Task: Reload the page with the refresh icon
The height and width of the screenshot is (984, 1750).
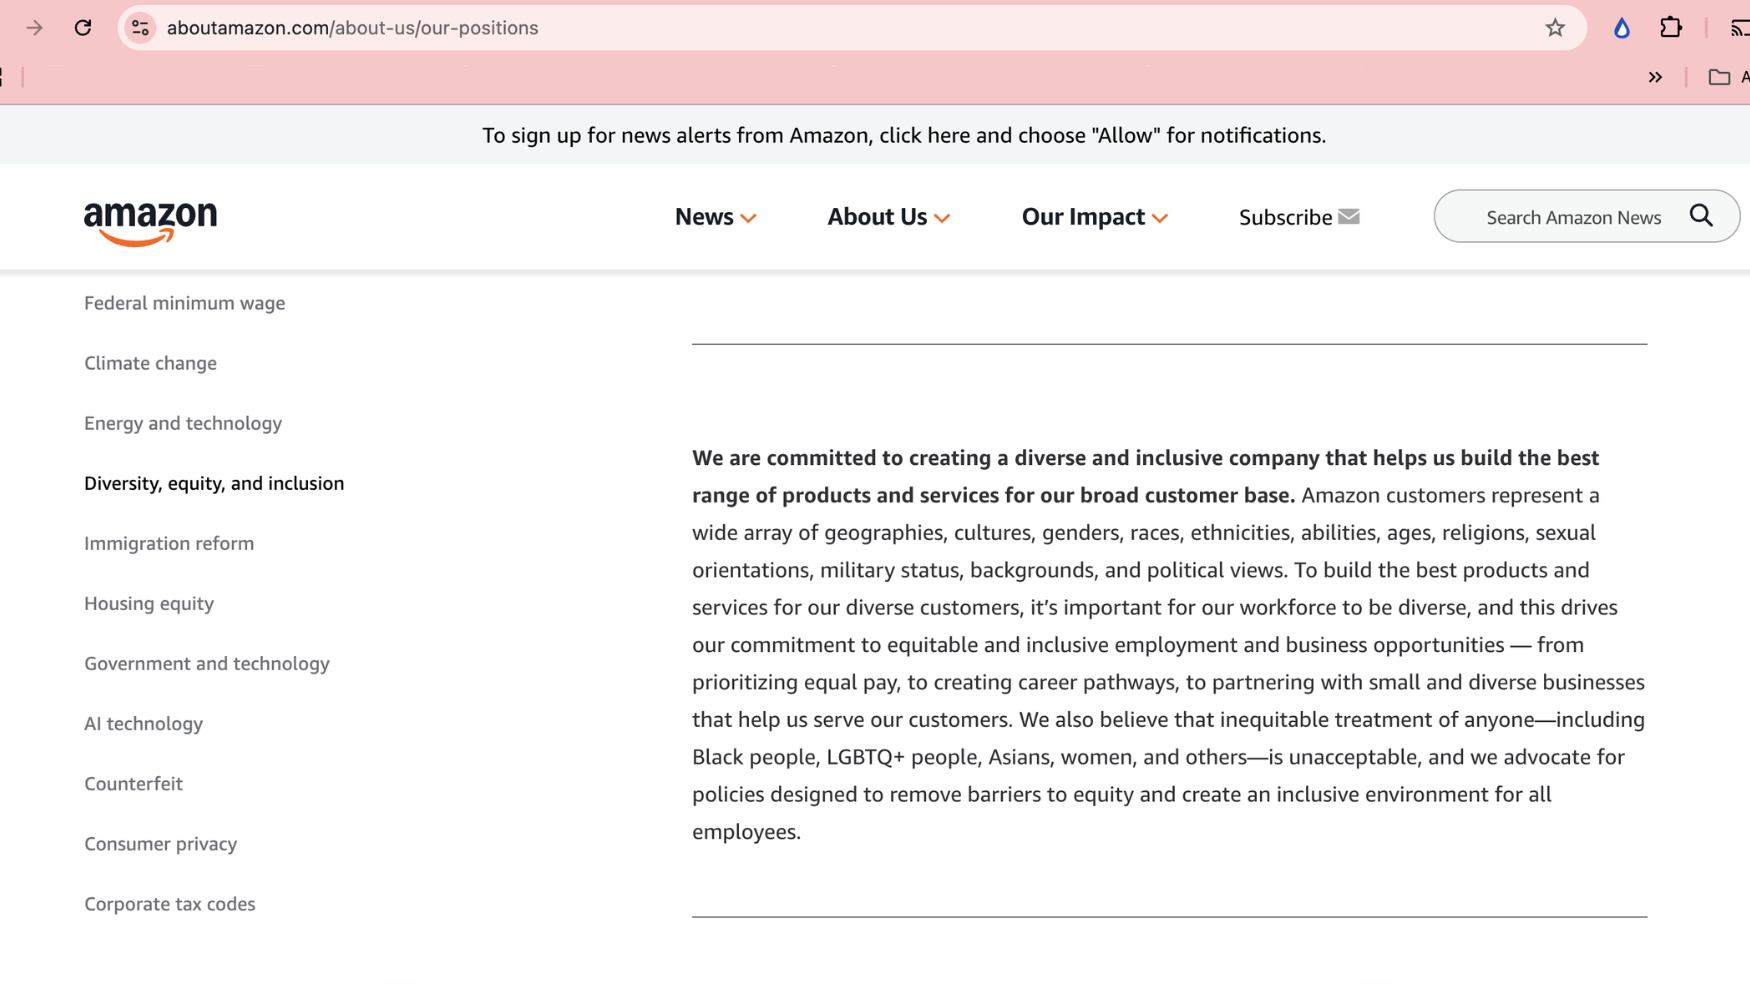Action: [83, 28]
